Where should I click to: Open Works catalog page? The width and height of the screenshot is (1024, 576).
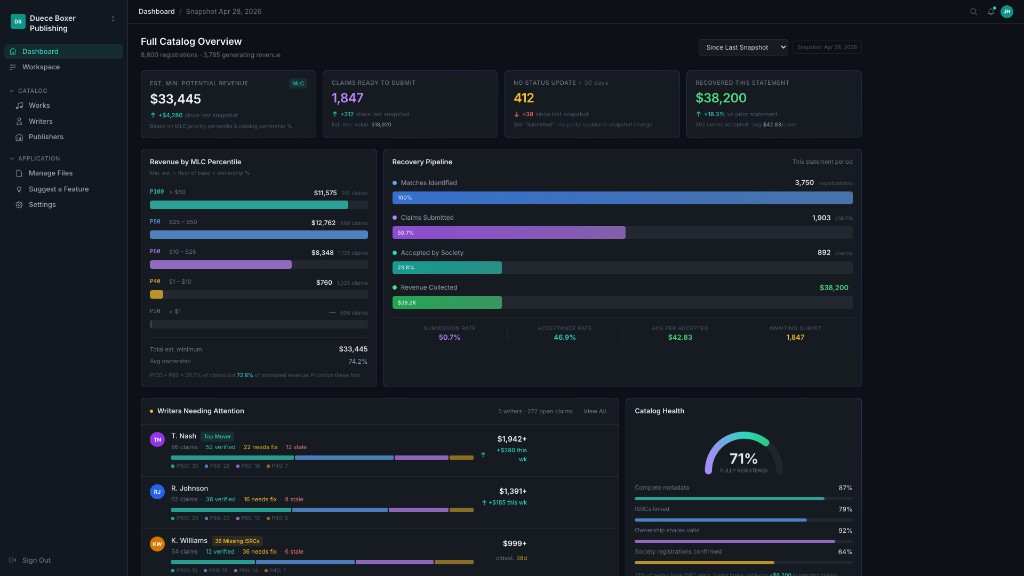pyautogui.click(x=39, y=105)
